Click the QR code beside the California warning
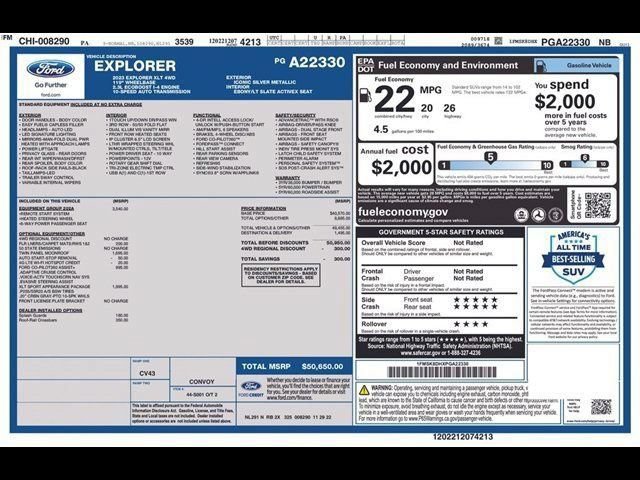640x480 pixels. click(x=601, y=407)
